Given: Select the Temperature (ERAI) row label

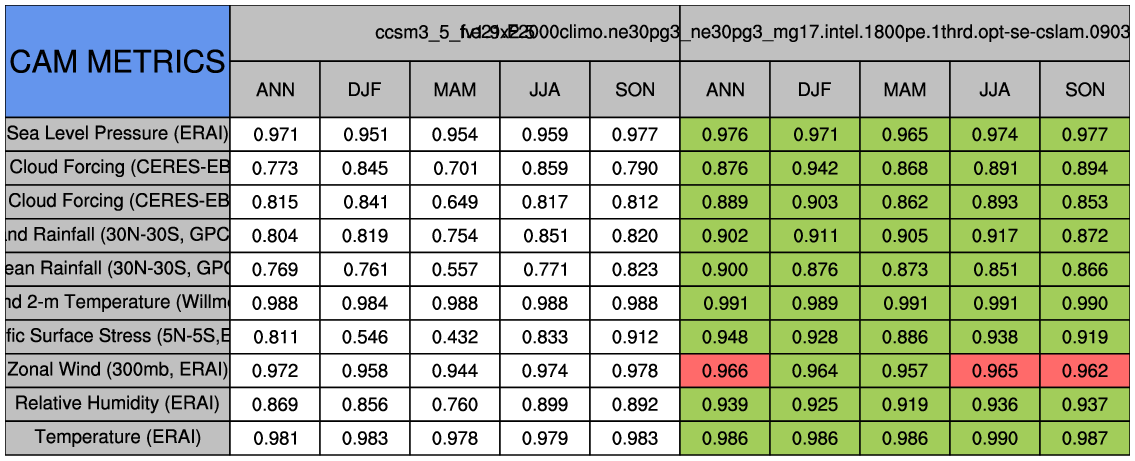Looking at the screenshot, I should 117,437.
